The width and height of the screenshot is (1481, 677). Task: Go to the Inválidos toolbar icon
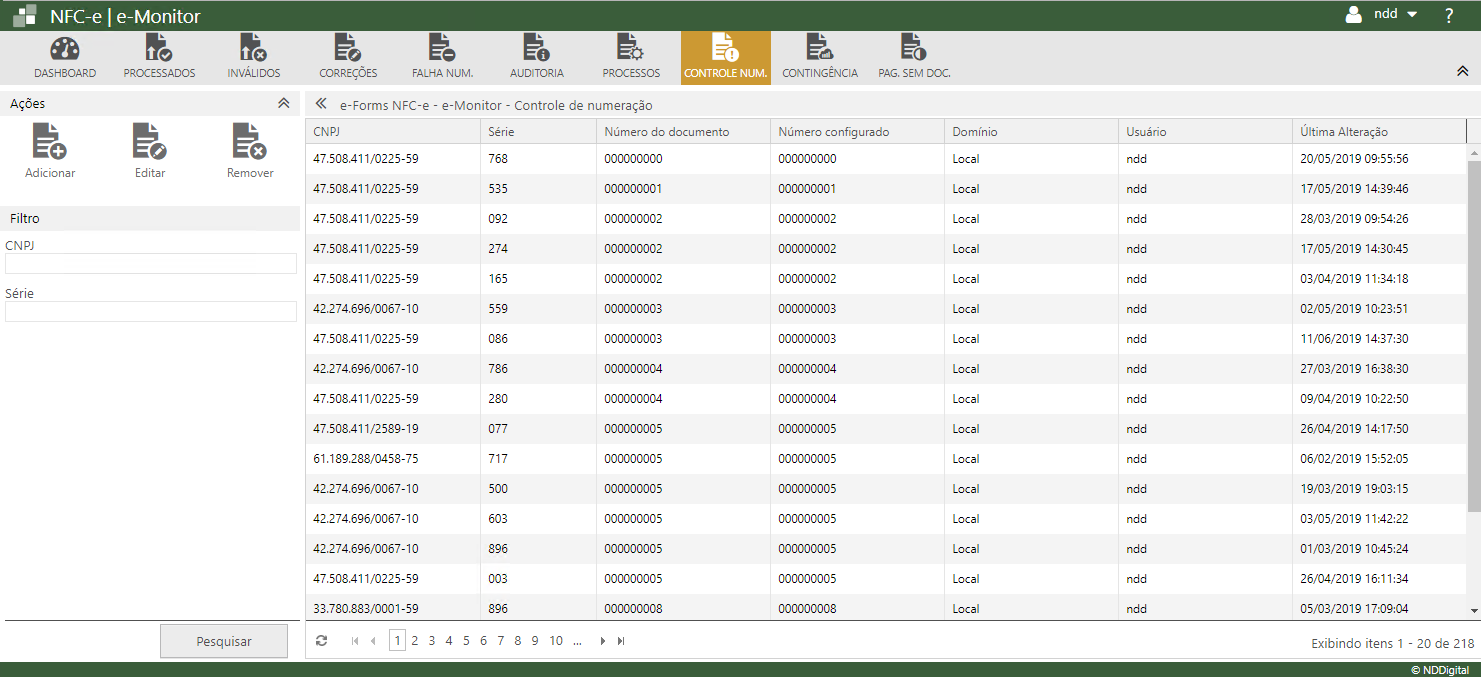tap(253, 49)
